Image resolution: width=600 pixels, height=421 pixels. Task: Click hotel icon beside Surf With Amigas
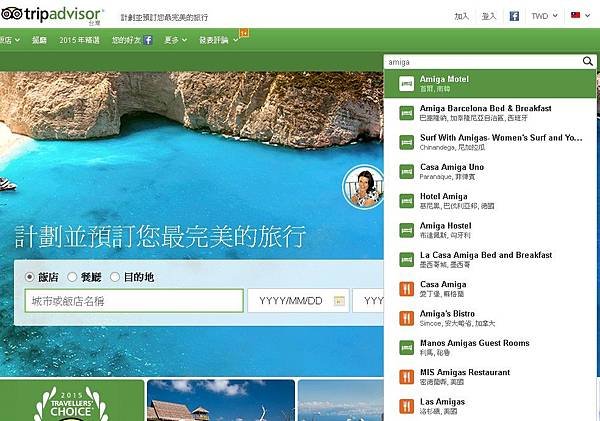pyautogui.click(x=406, y=142)
